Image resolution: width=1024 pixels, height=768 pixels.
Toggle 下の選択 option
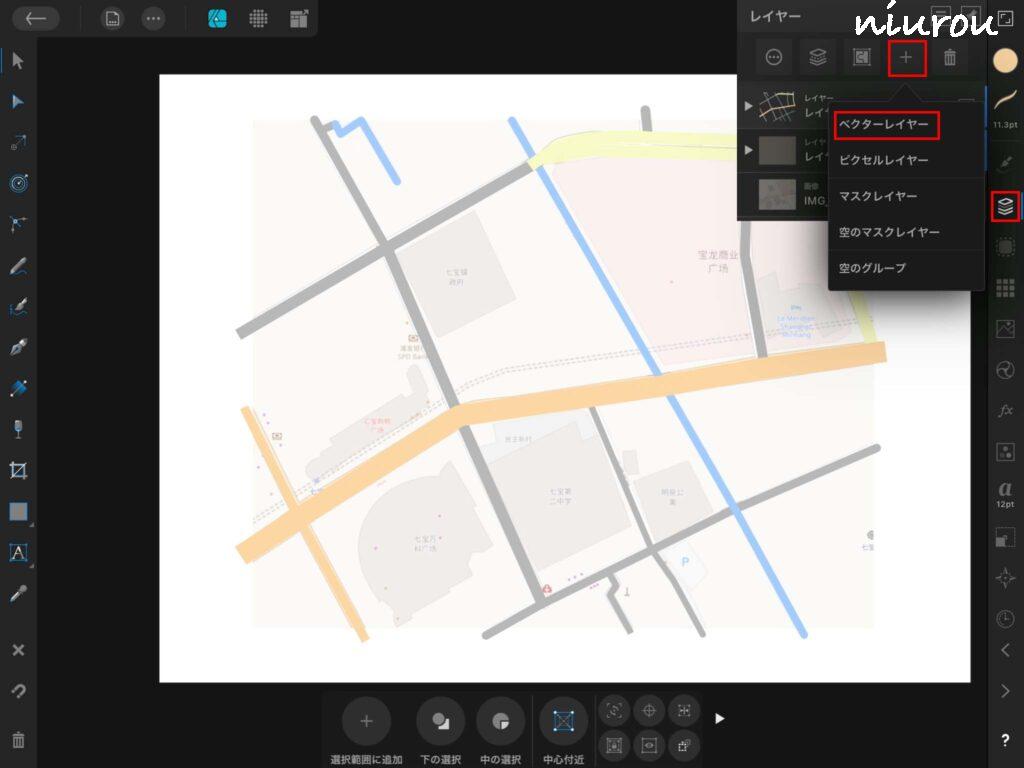441,720
